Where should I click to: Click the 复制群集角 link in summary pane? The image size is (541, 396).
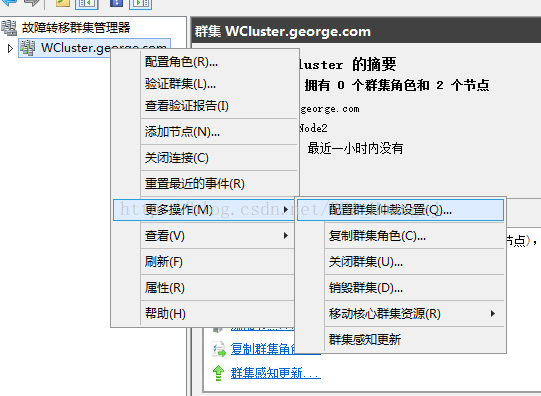(262, 349)
